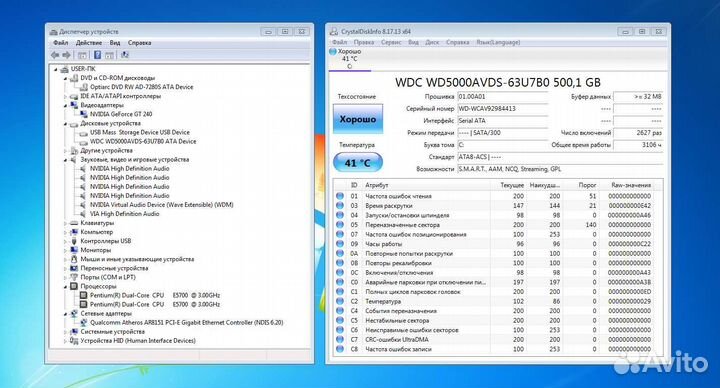
Task: Click the NVIDIA GeForce GT 240 display icon
Action: point(84,114)
